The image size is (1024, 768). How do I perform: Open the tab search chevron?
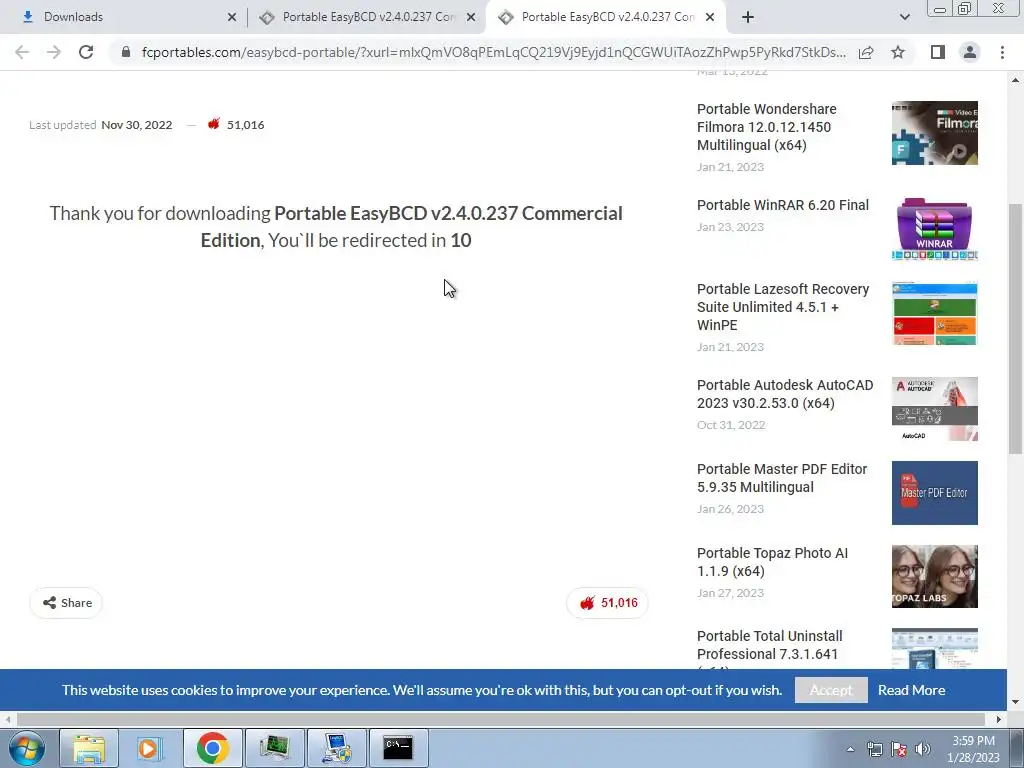pos(904,17)
